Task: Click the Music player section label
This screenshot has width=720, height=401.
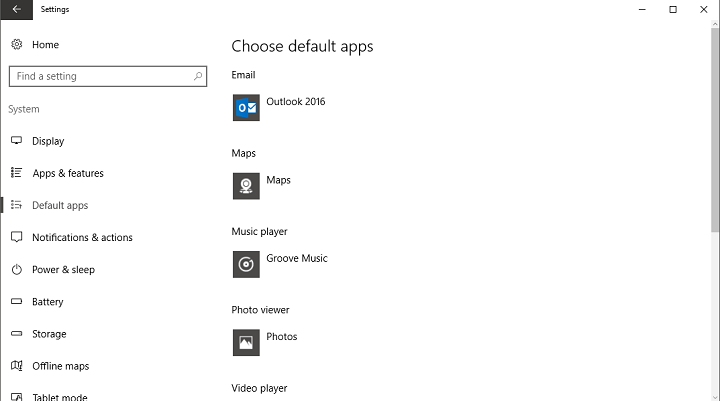Action: [259, 232]
